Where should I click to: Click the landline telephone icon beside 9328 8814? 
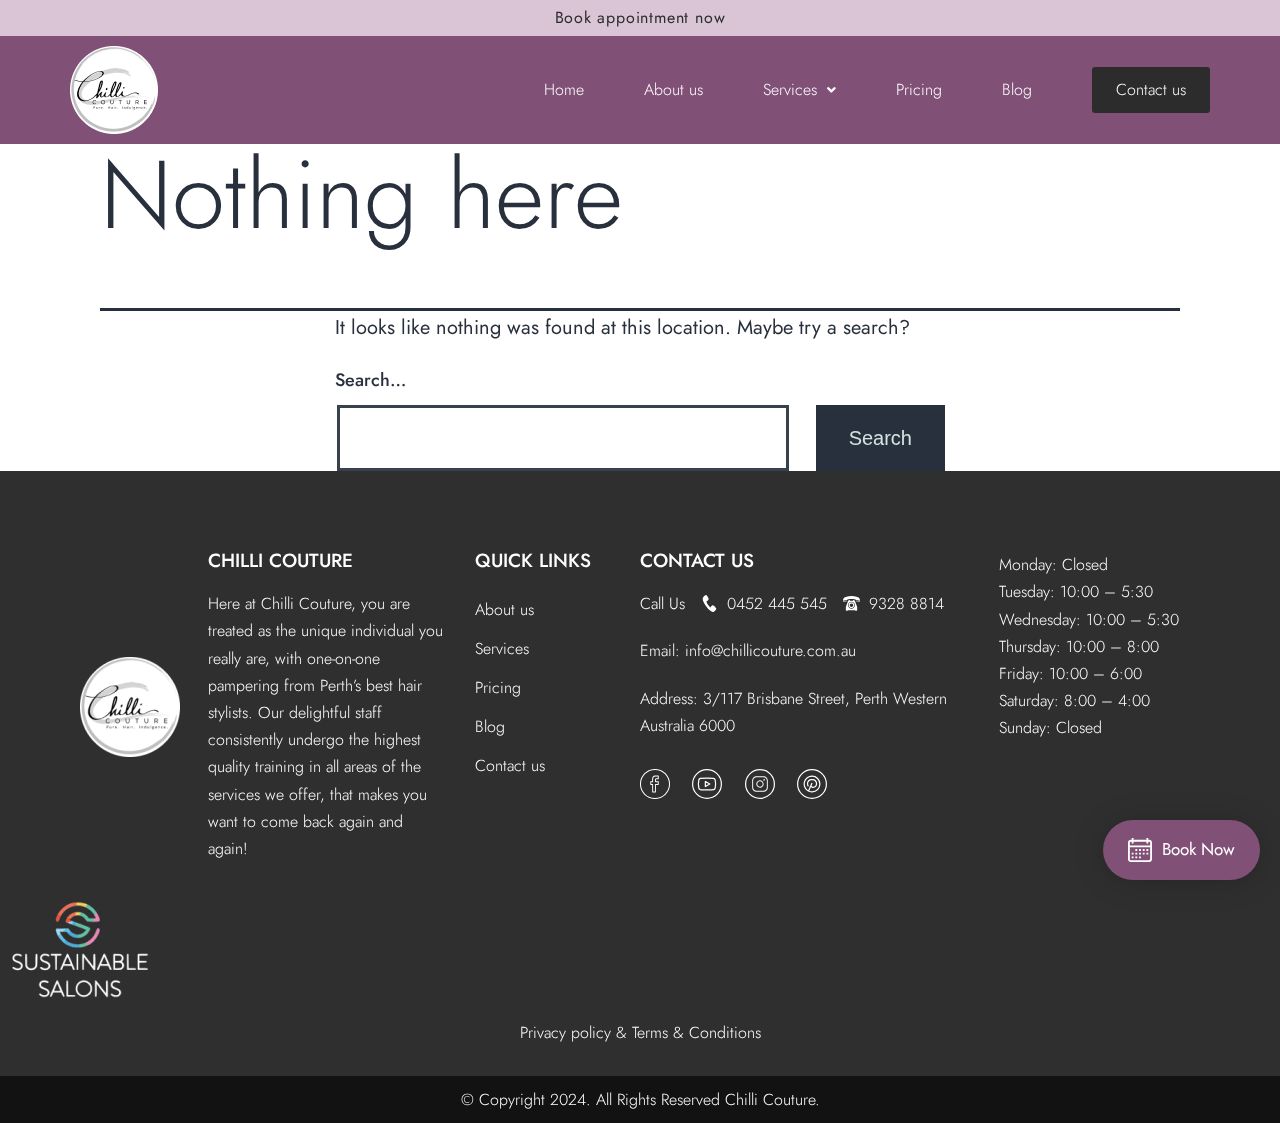pyautogui.click(x=851, y=603)
